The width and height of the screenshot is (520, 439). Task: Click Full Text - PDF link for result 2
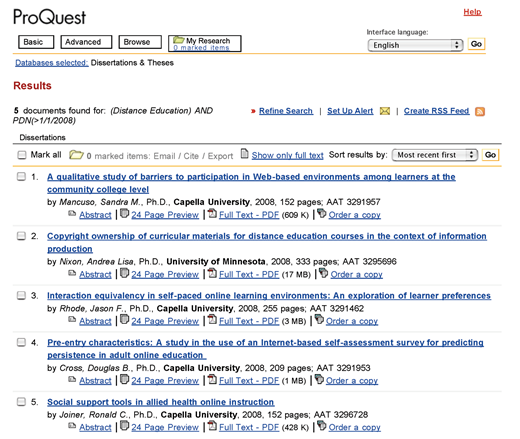[x=249, y=275]
